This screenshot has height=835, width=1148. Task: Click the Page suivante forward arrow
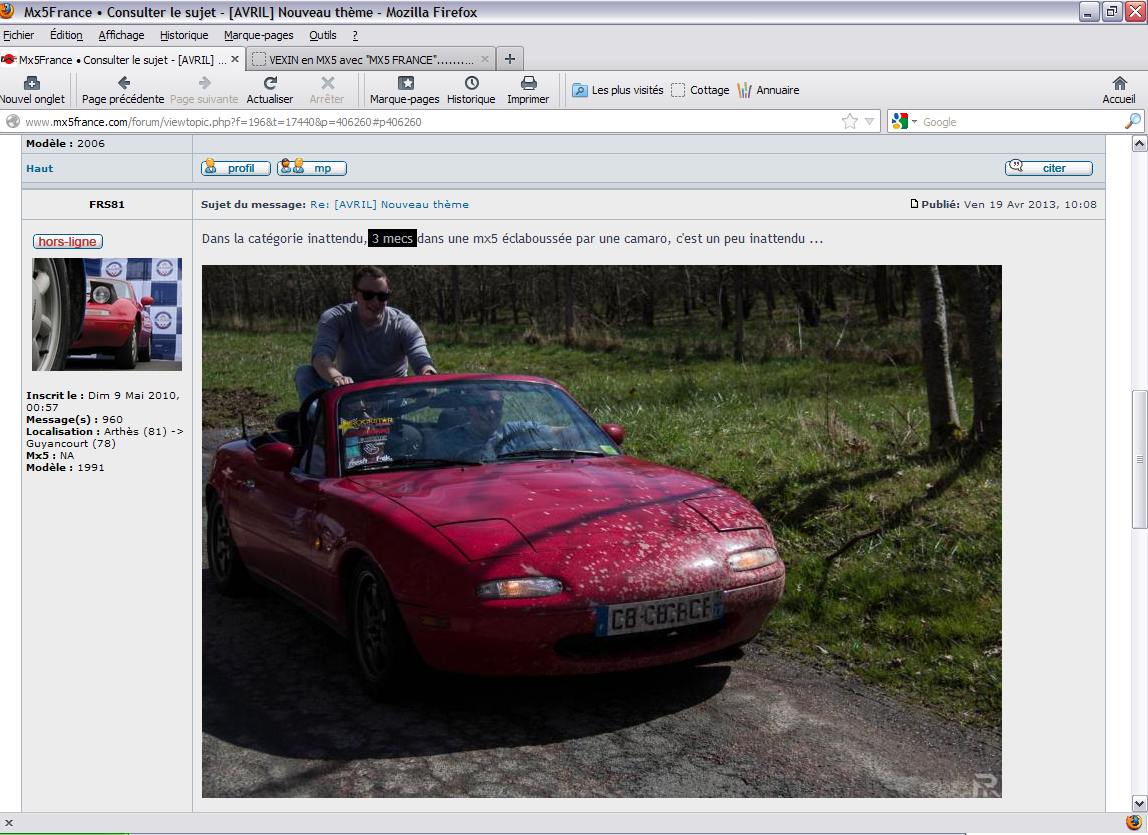point(204,90)
